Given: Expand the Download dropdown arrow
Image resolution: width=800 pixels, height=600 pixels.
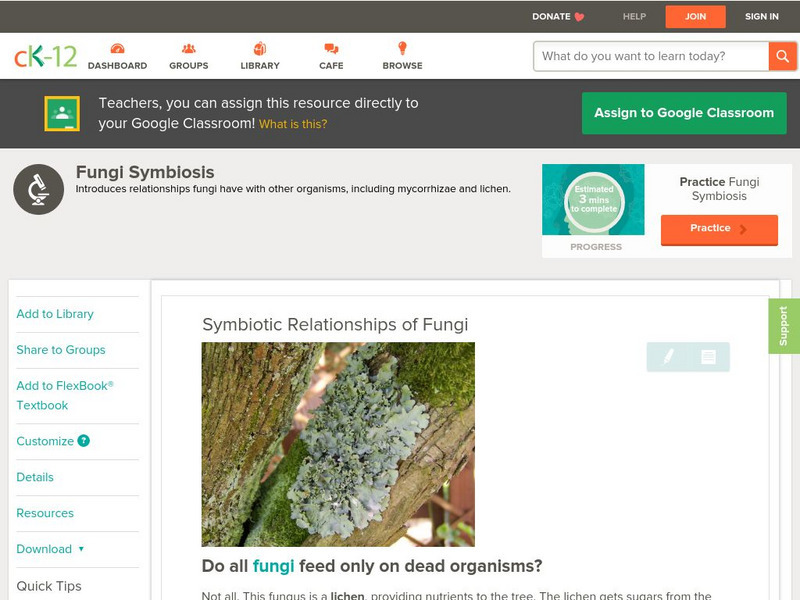Looking at the screenshot, I should point(81,549).
